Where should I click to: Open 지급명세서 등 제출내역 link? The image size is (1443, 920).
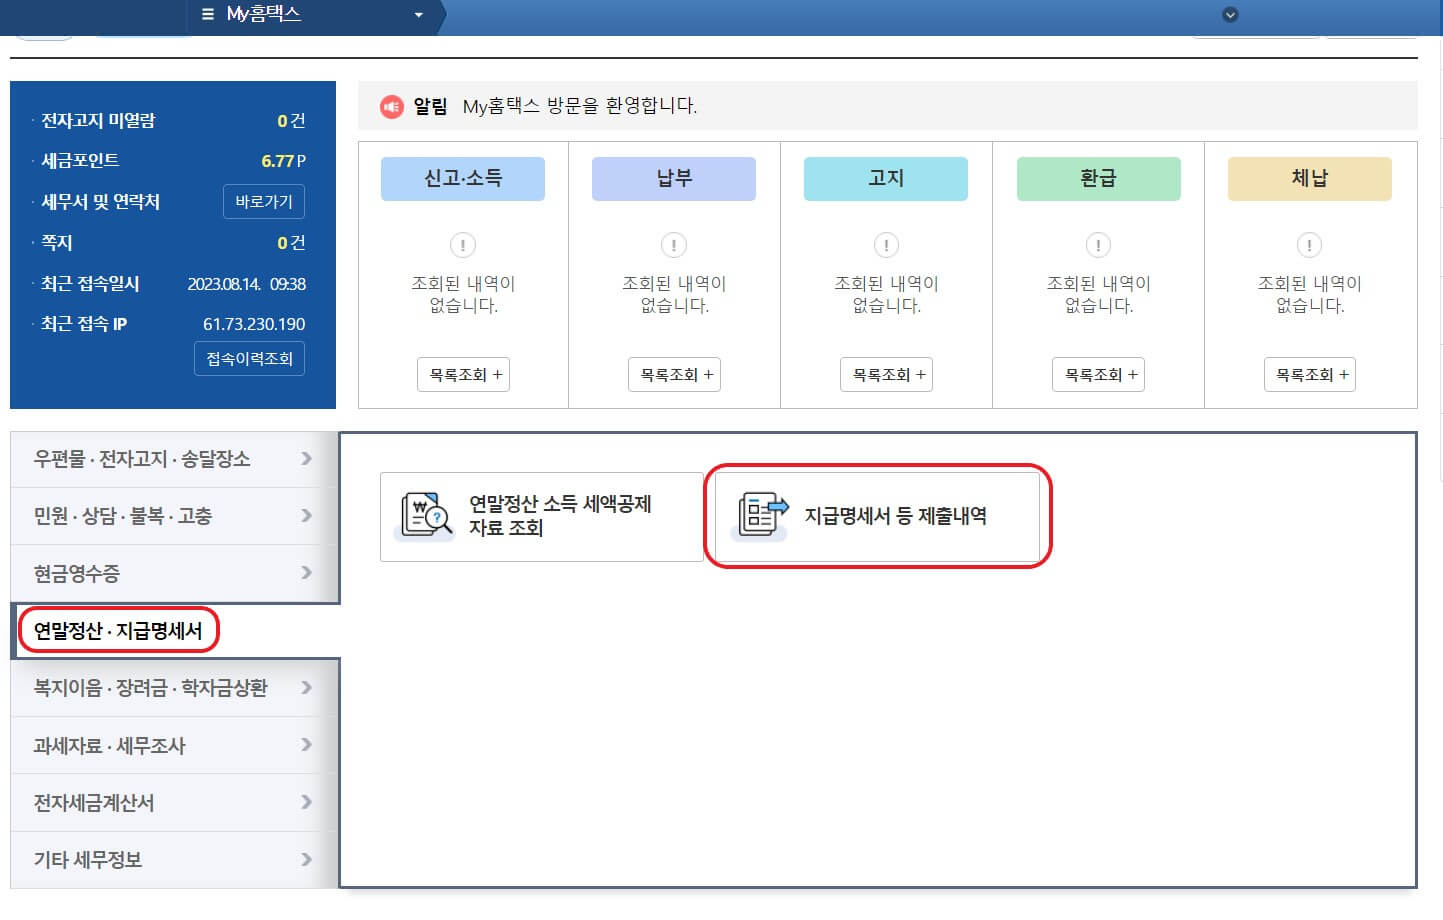[x=878, y=517]
